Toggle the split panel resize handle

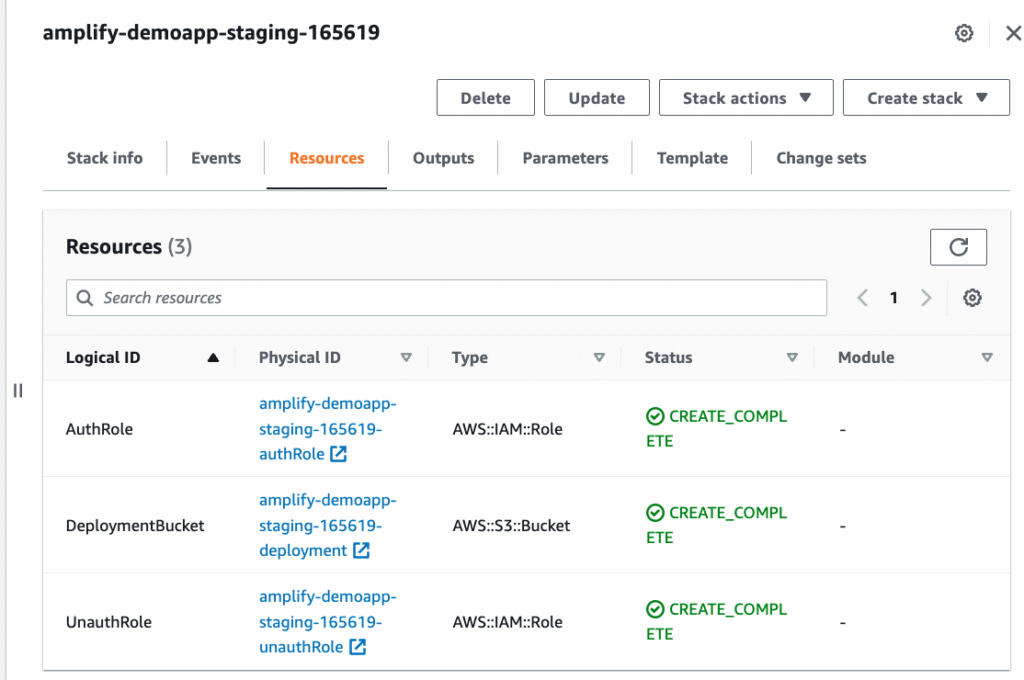pos(18,391)
